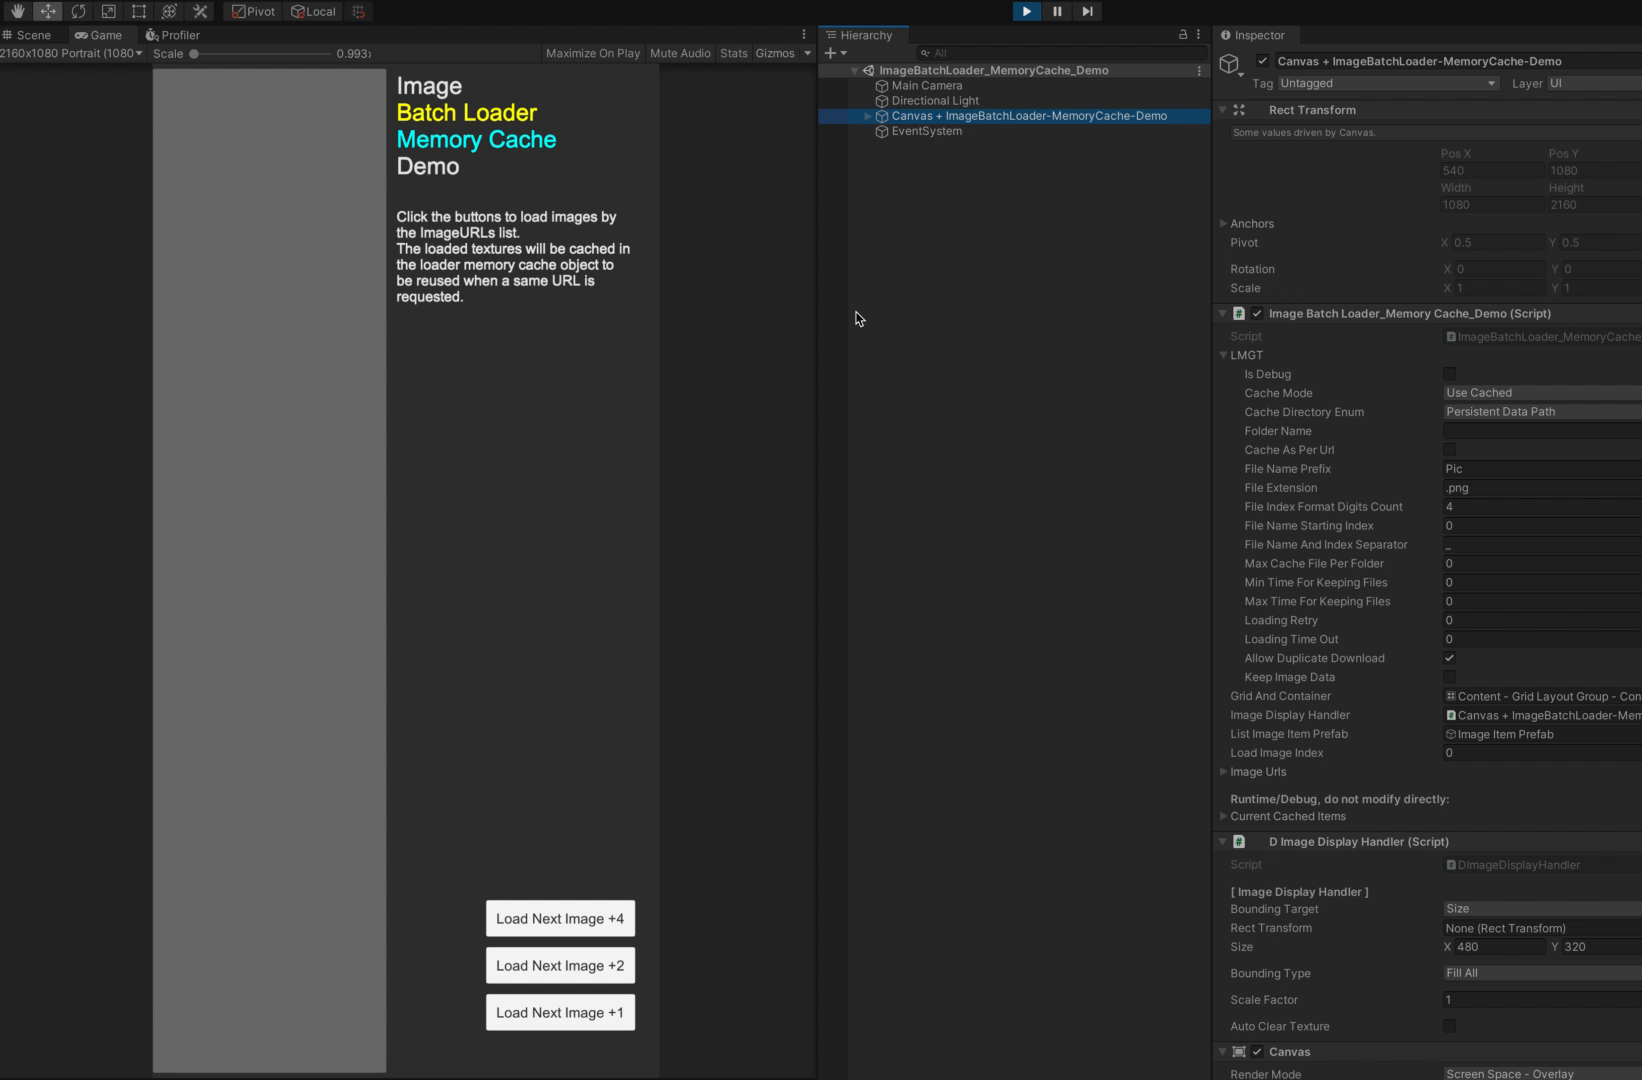This screenshot has width=1642, height=1080.
Task: Toggle grid snapping icon
Action: tap(359, 11)
